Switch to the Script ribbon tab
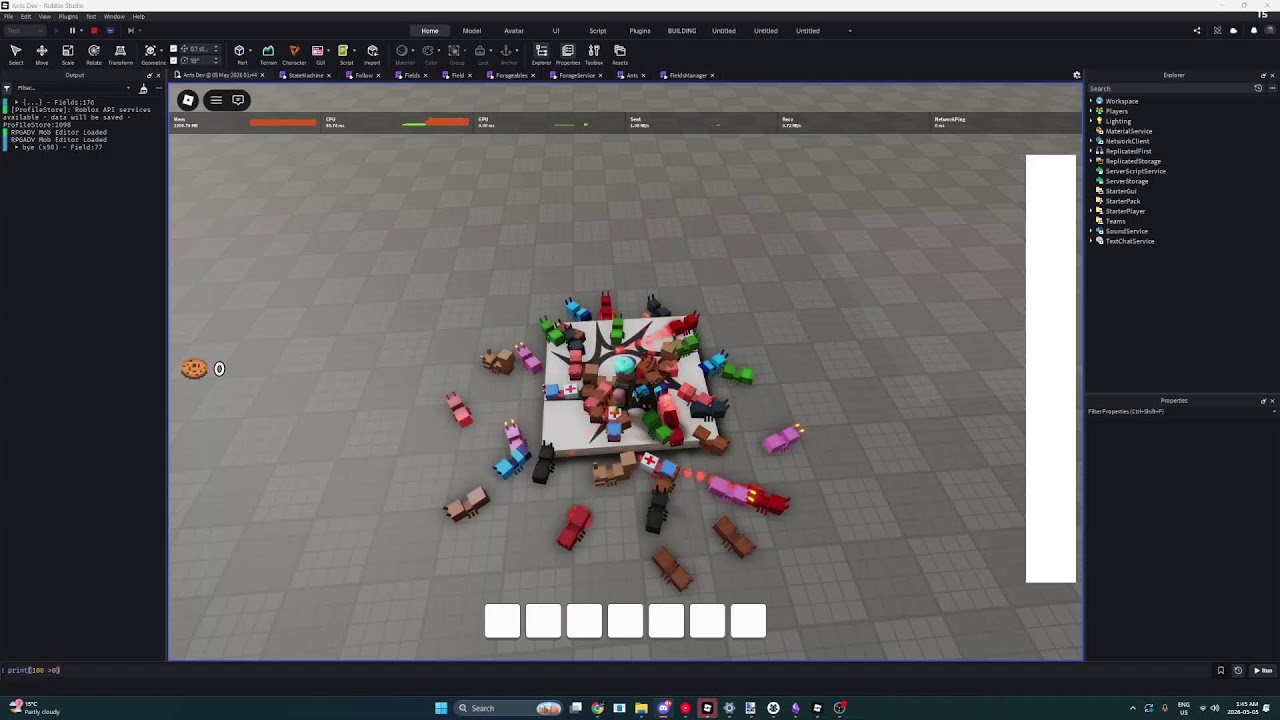This screenshot has width=1280, height=720. click(598, 30)
